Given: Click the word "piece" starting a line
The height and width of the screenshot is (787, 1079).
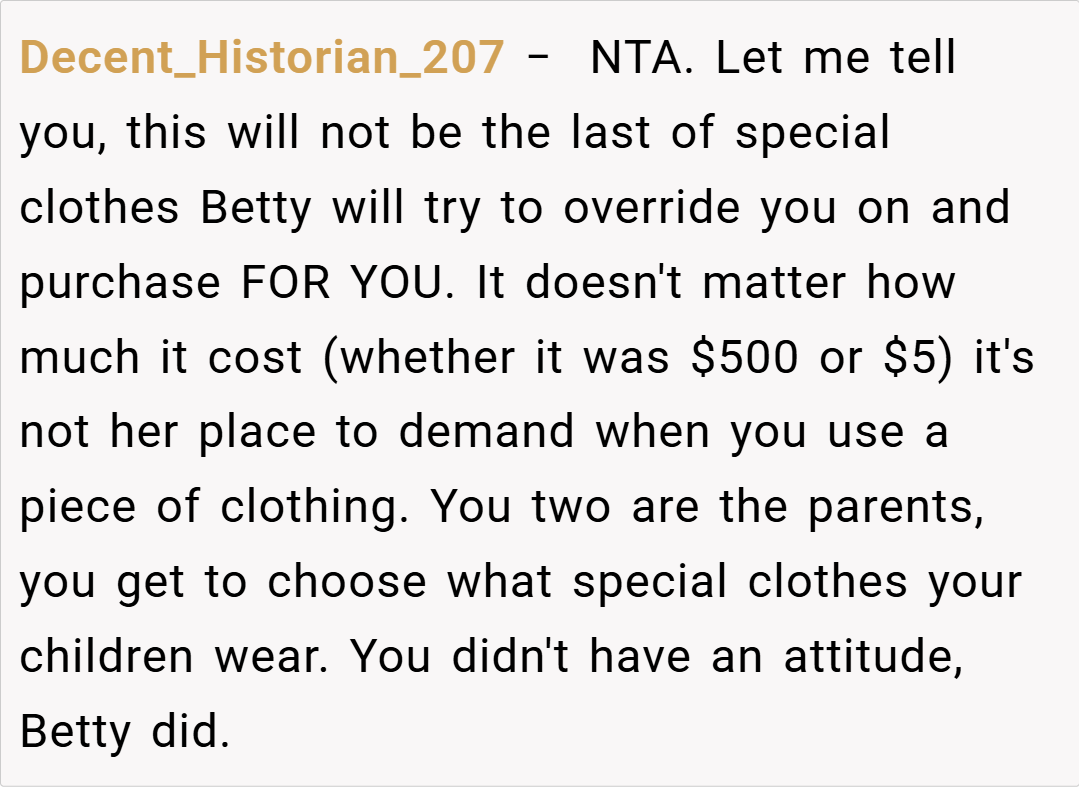Looking at the screenshot, I should (x=79, y=508).
